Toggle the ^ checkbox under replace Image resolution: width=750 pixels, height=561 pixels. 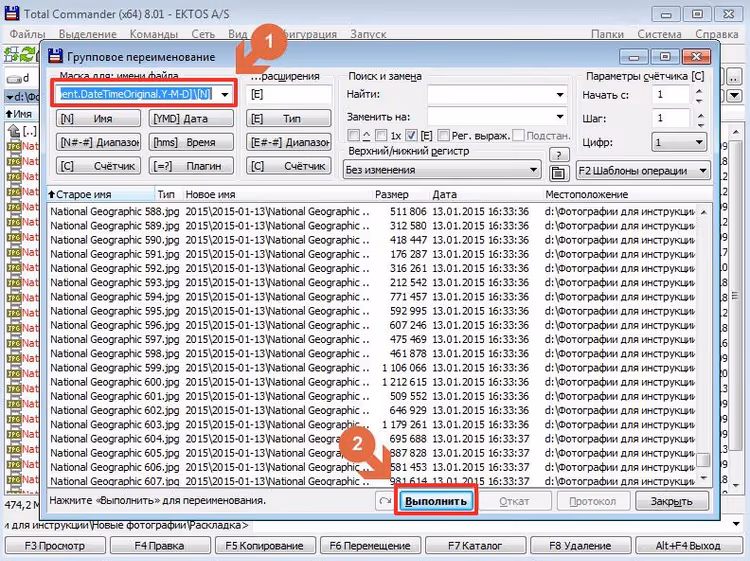tap(354, 135)
